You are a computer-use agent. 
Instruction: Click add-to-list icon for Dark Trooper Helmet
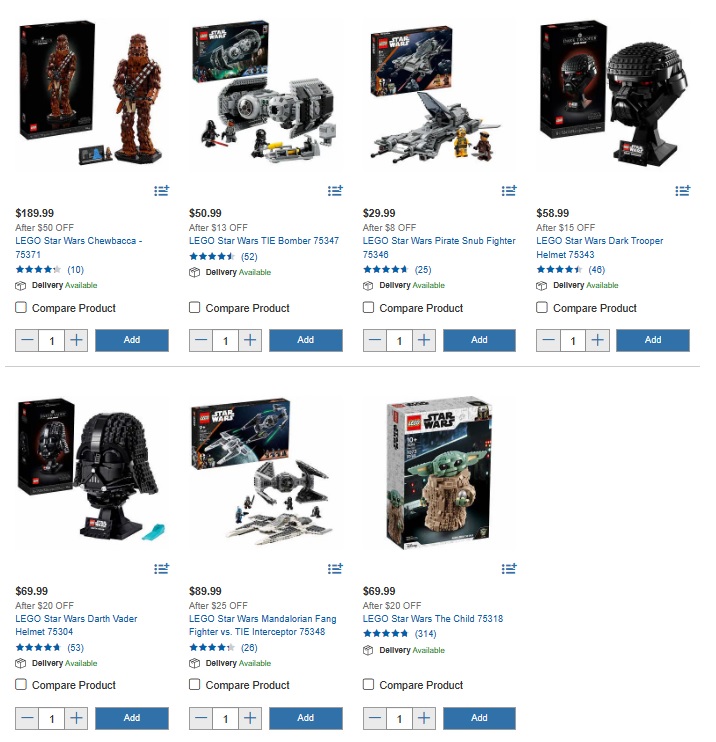click(682, 191)
